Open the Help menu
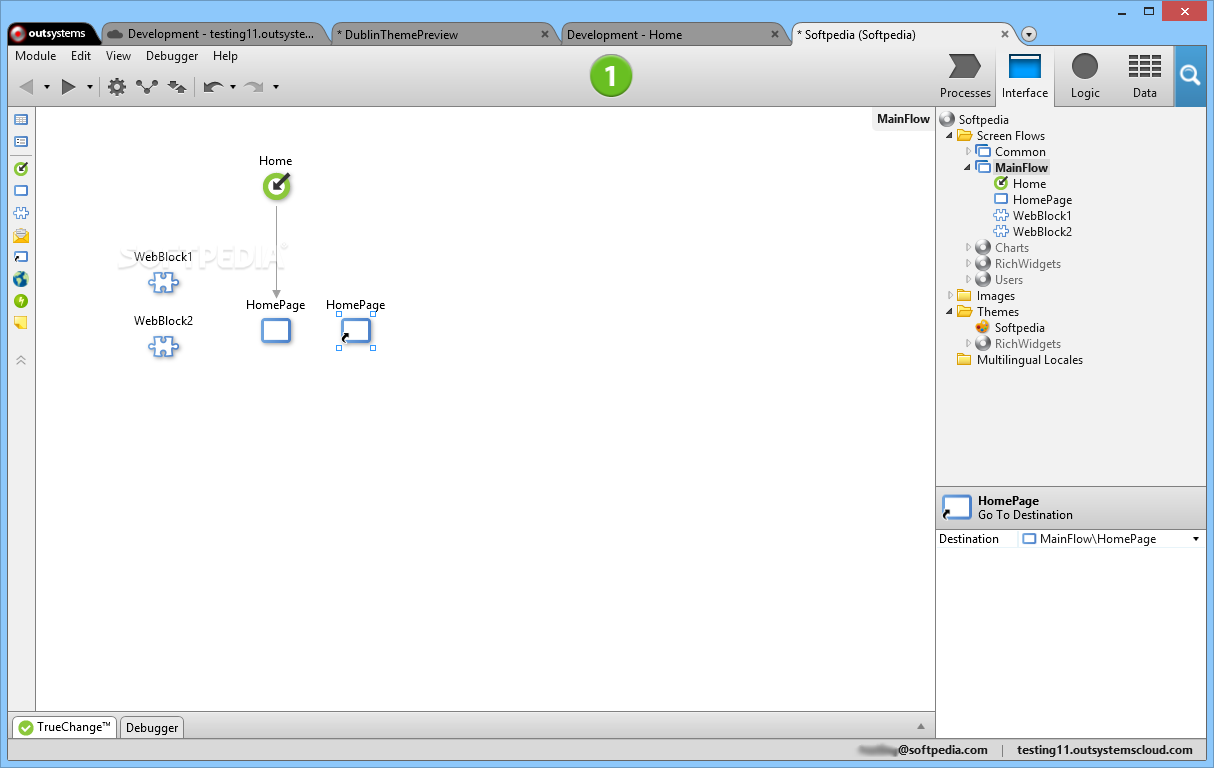Image resolution: width=1214 pixels, height=768 pixels. tap(225, 56)
